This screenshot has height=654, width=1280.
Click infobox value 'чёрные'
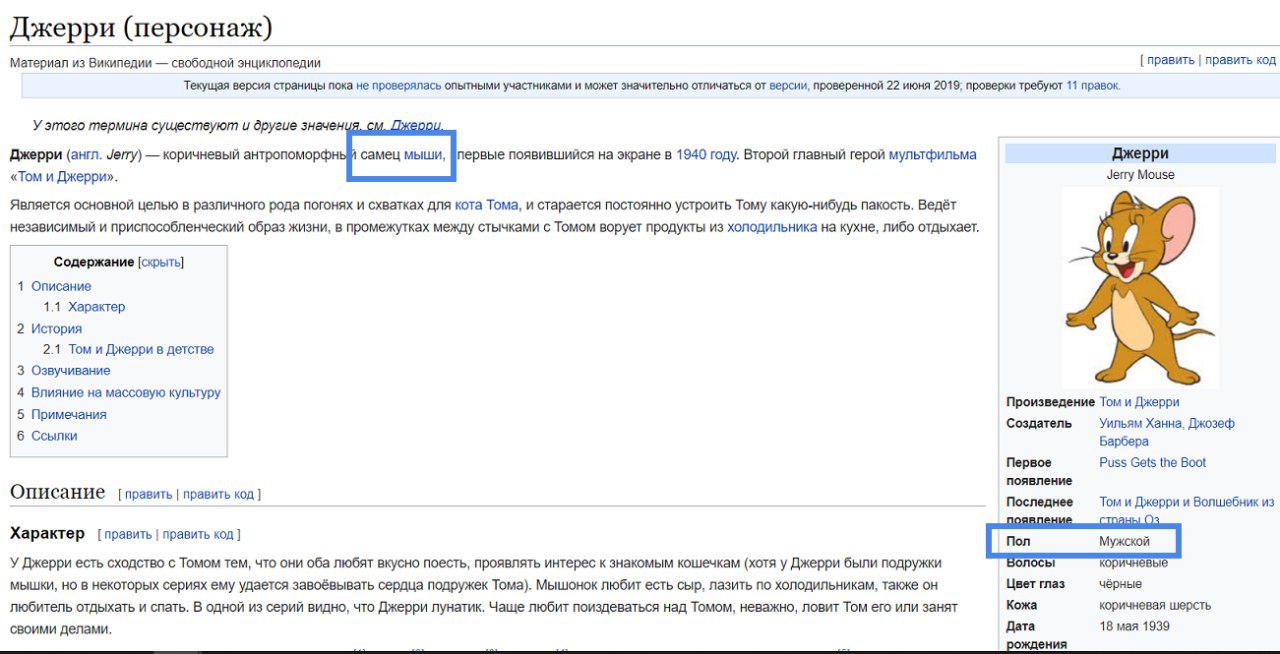tap(1120, 584)
